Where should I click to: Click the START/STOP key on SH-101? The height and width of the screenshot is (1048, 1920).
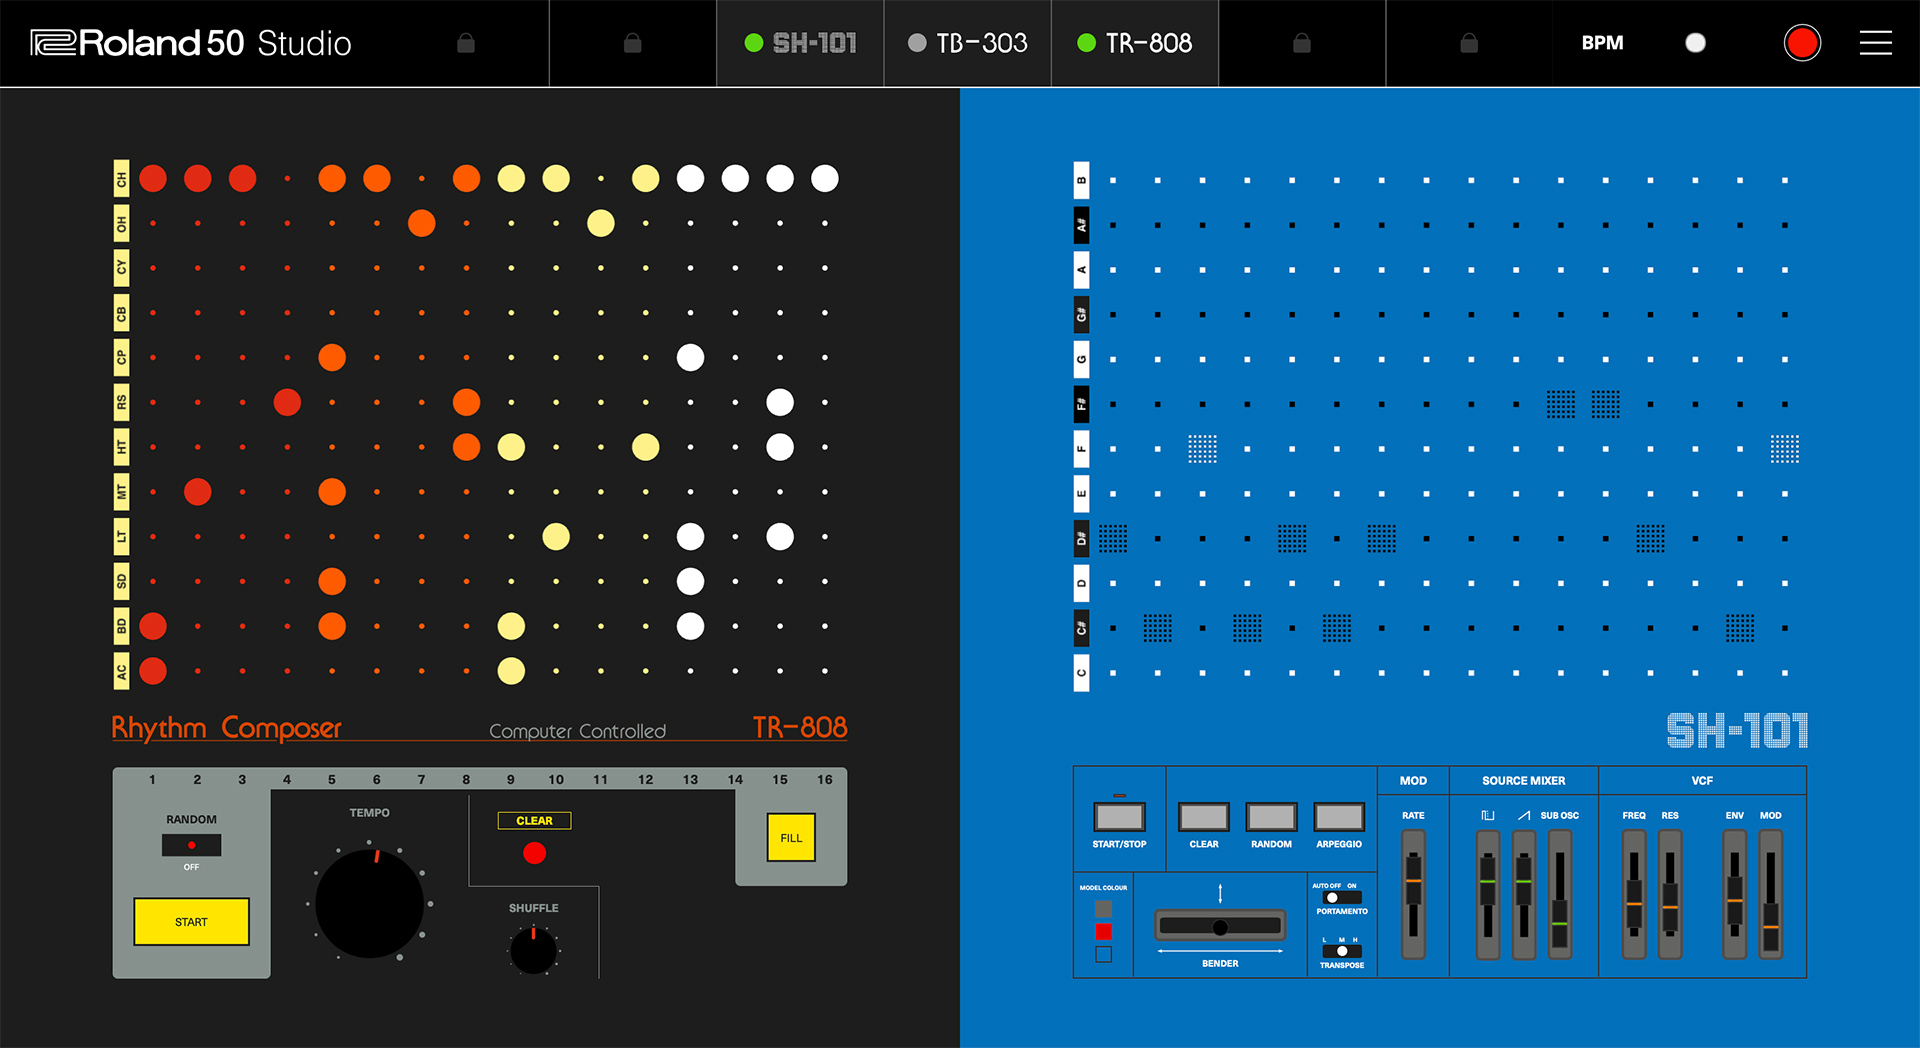tap(1119, 817)
